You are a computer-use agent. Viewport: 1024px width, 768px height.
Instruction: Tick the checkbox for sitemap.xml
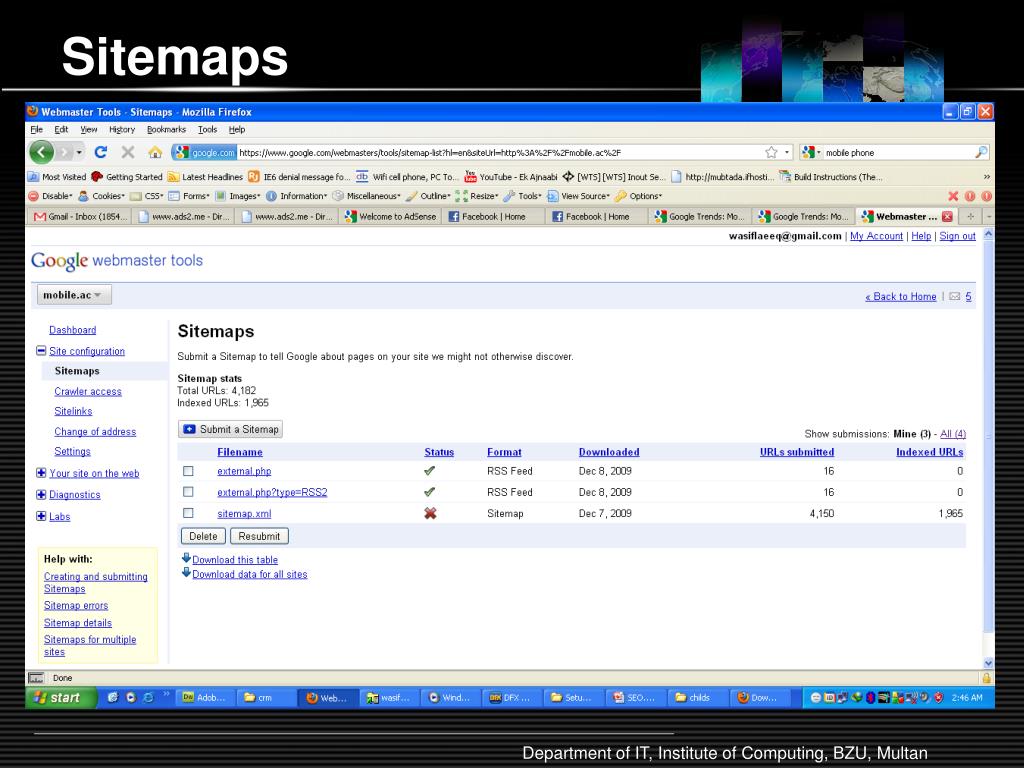click(x=188, y=513)
